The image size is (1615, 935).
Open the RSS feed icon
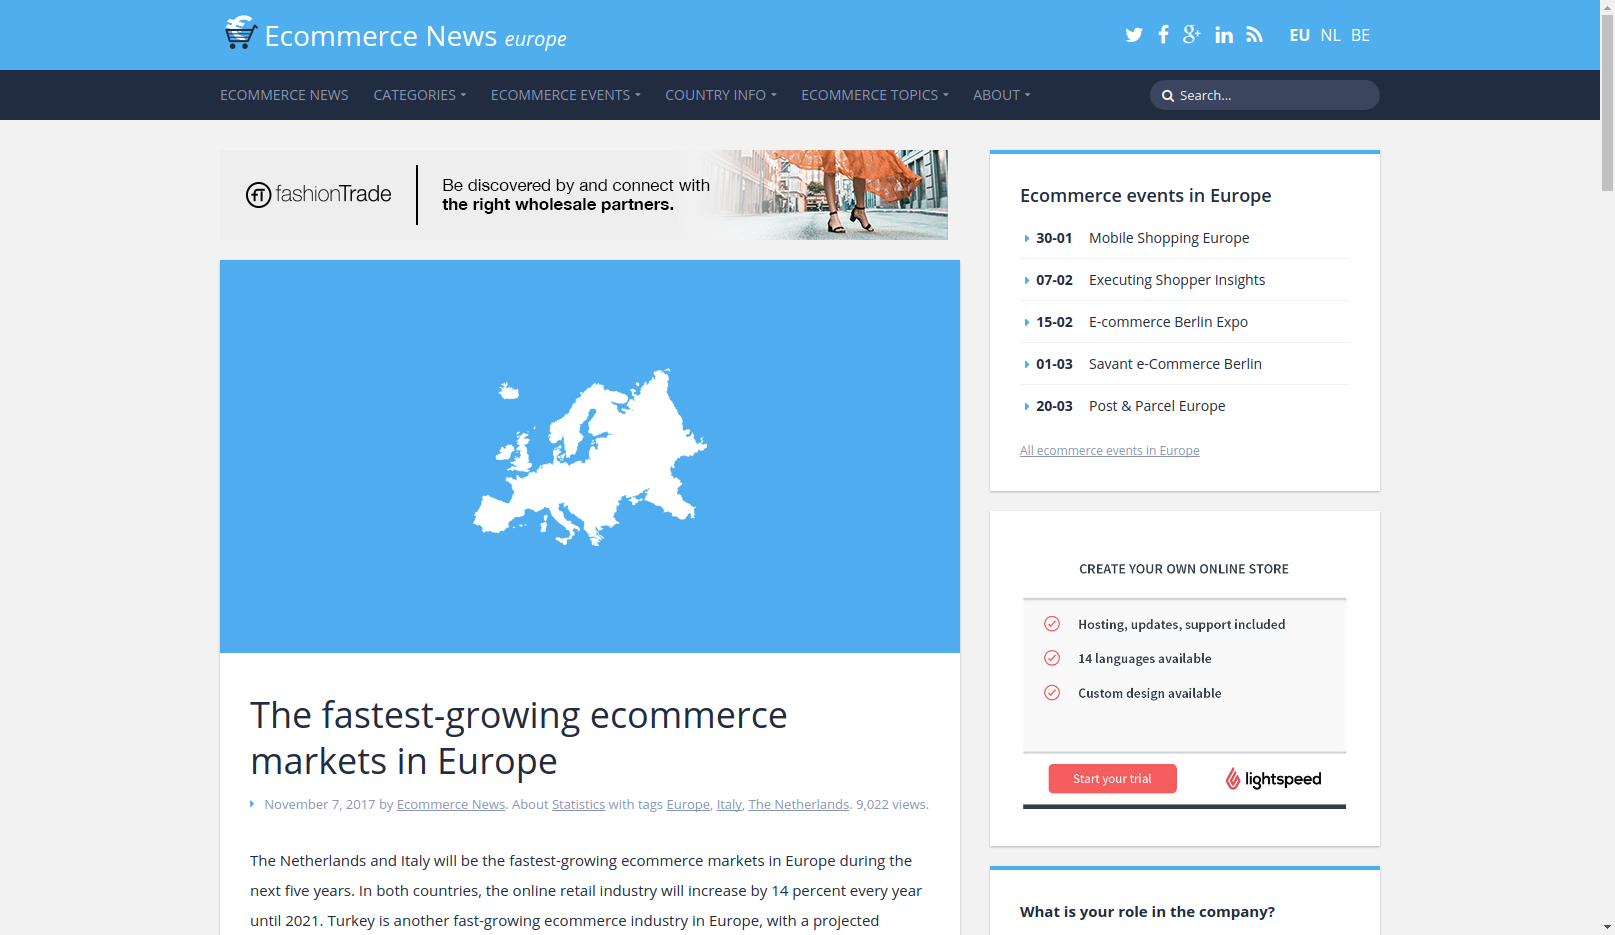[1254, 35]
